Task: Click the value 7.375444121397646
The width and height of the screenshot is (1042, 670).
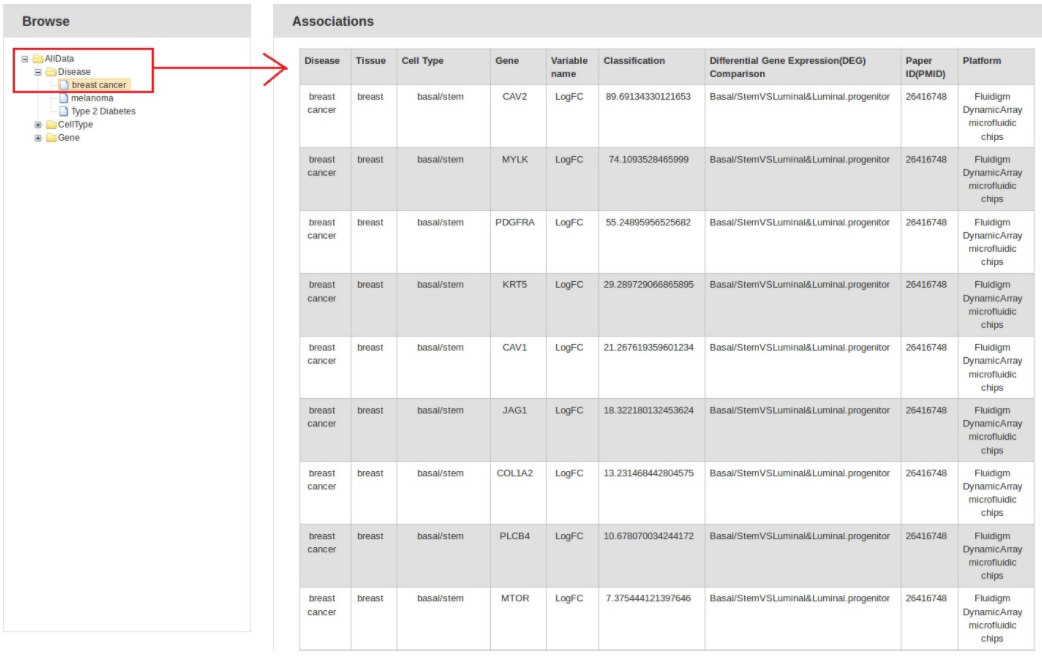Action: pos(648,598)
